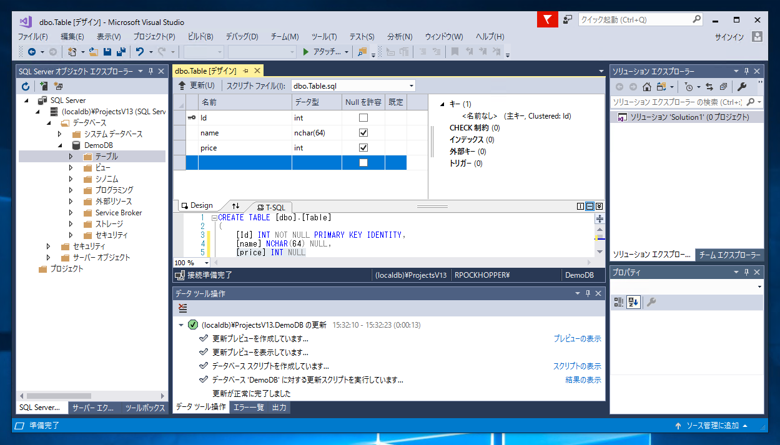Expand the セキュリティ node under DemoDB
Viewport: 780px width, 445px height.
[x=71, y=235]
